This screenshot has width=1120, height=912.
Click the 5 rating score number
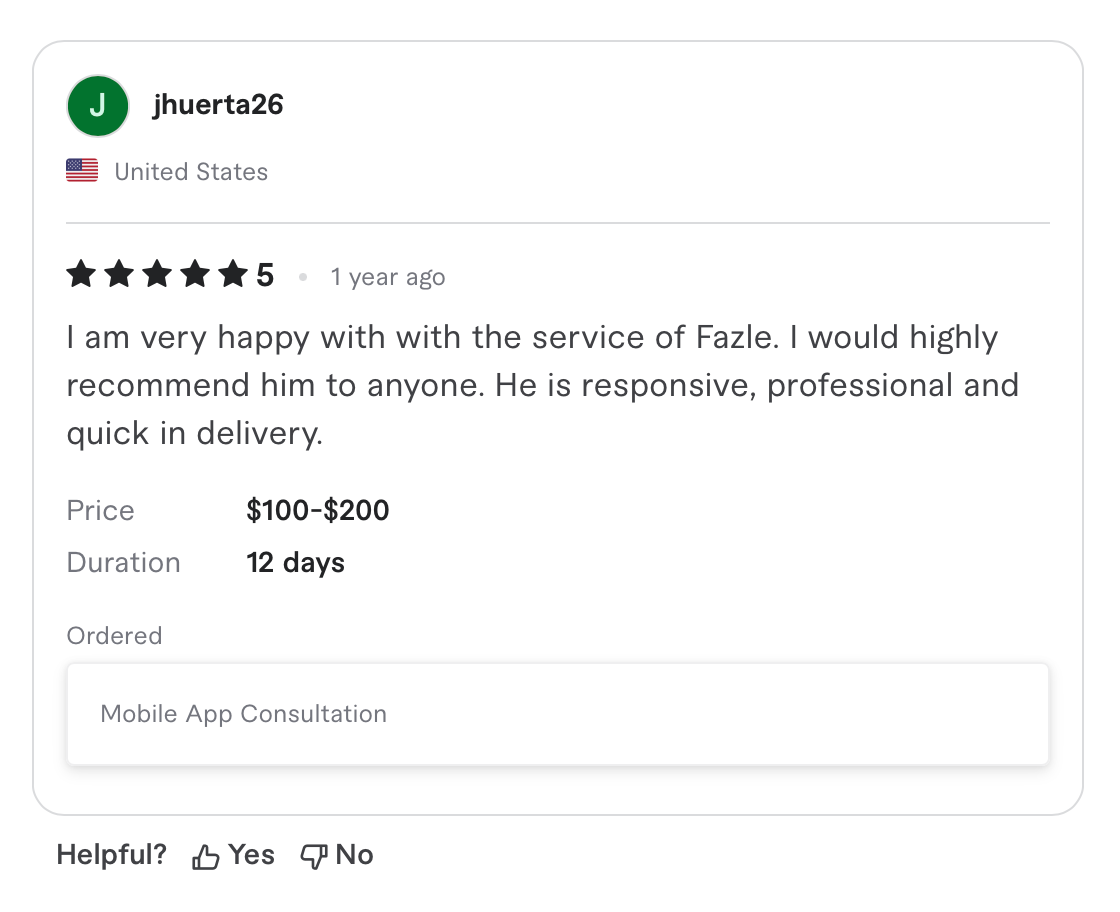tap(264, 273)
